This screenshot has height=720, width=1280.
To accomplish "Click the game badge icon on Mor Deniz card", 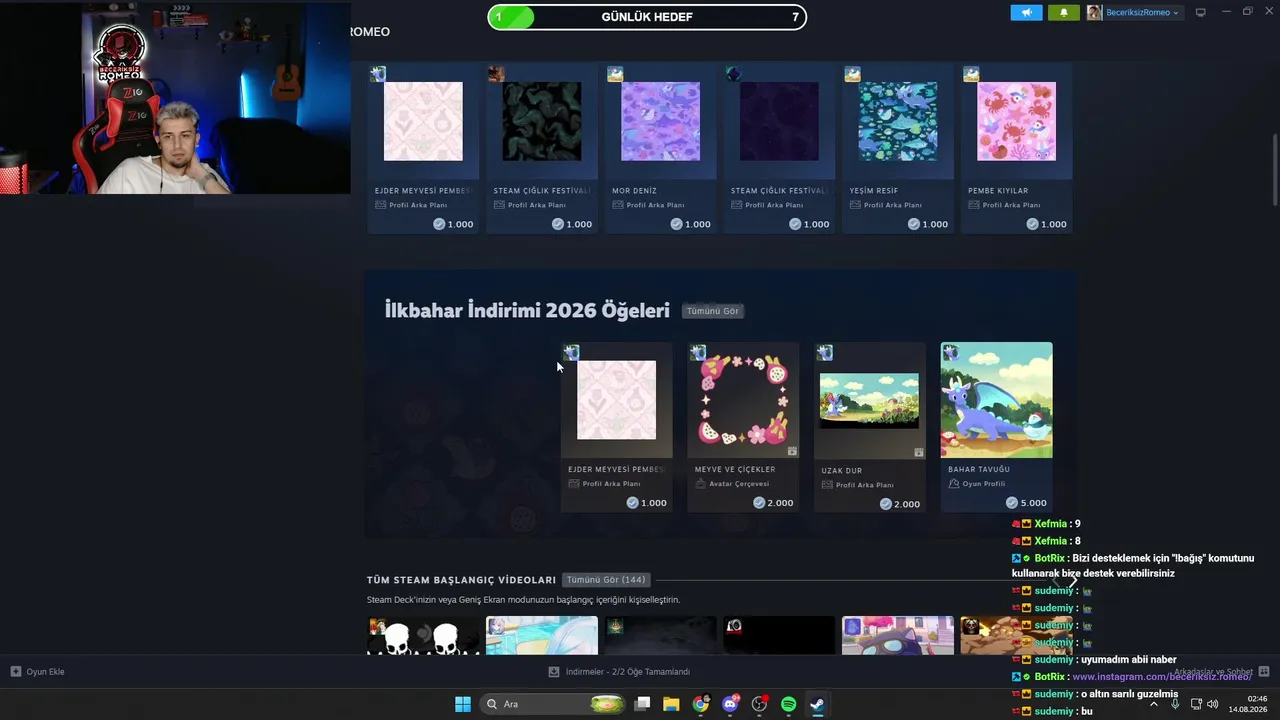I will (615, 74).
